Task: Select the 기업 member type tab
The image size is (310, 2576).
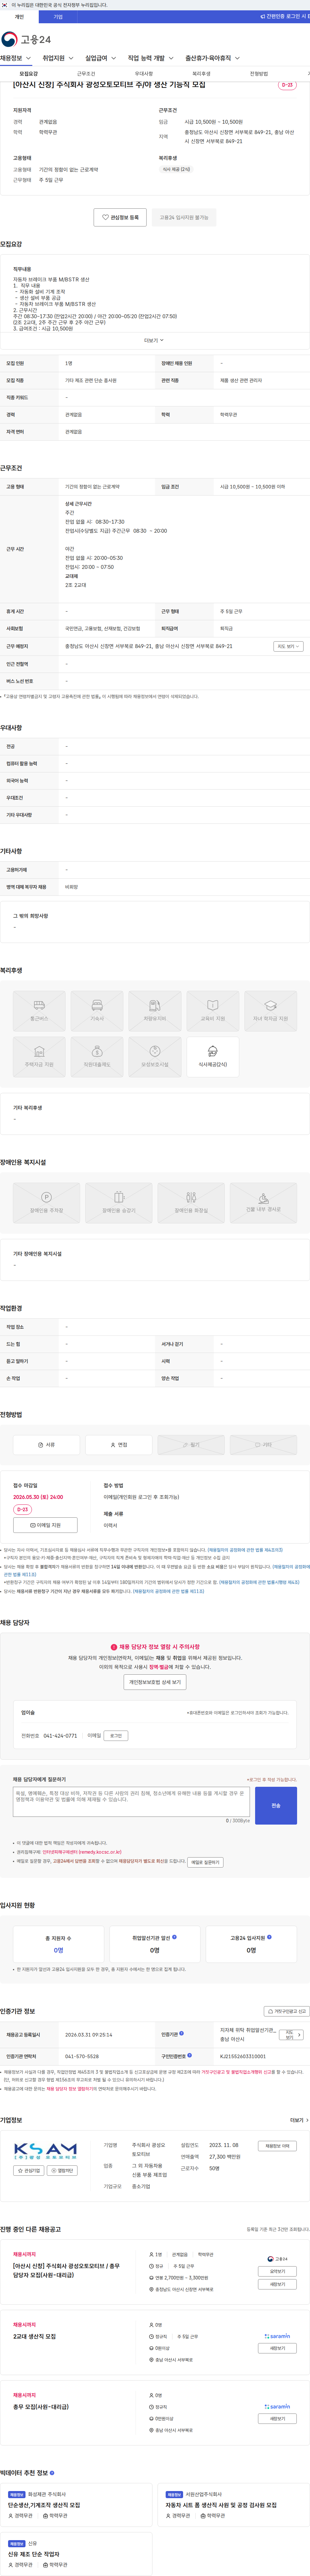Action: click(58, 17)
